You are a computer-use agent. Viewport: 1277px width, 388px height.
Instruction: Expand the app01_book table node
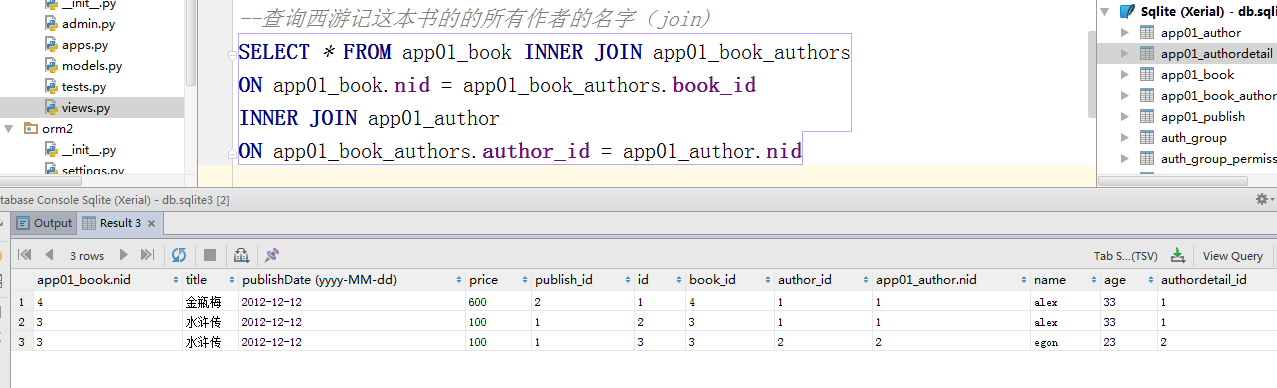pos(1126,75)
